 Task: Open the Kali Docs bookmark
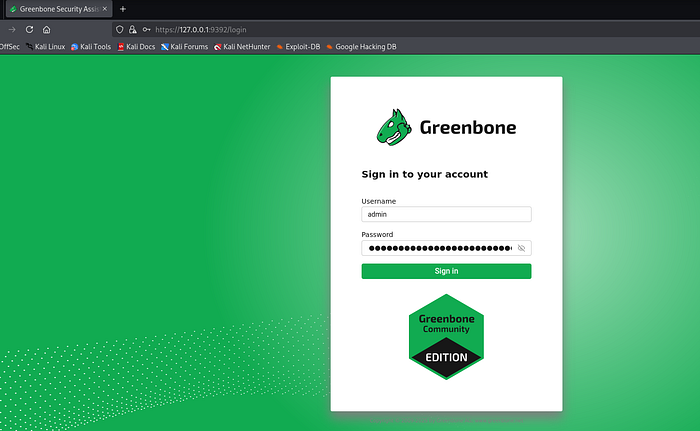[x=136, y=46]
